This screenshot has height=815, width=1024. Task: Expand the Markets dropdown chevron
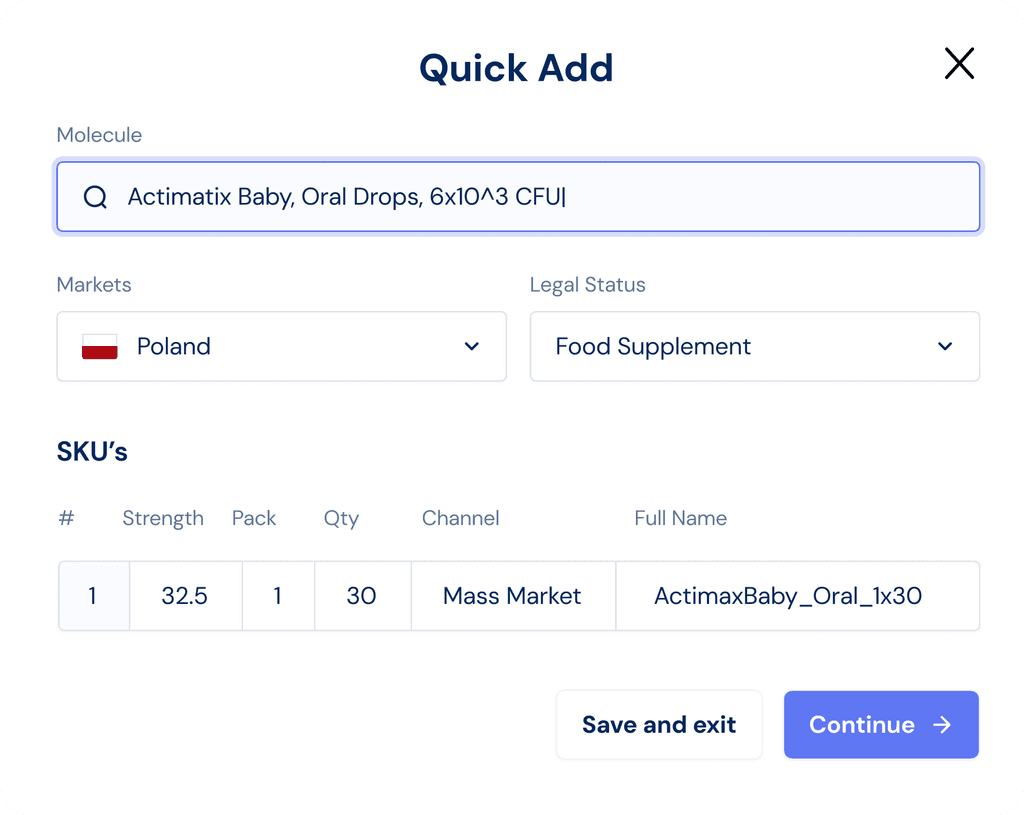[x=472, y=347]
